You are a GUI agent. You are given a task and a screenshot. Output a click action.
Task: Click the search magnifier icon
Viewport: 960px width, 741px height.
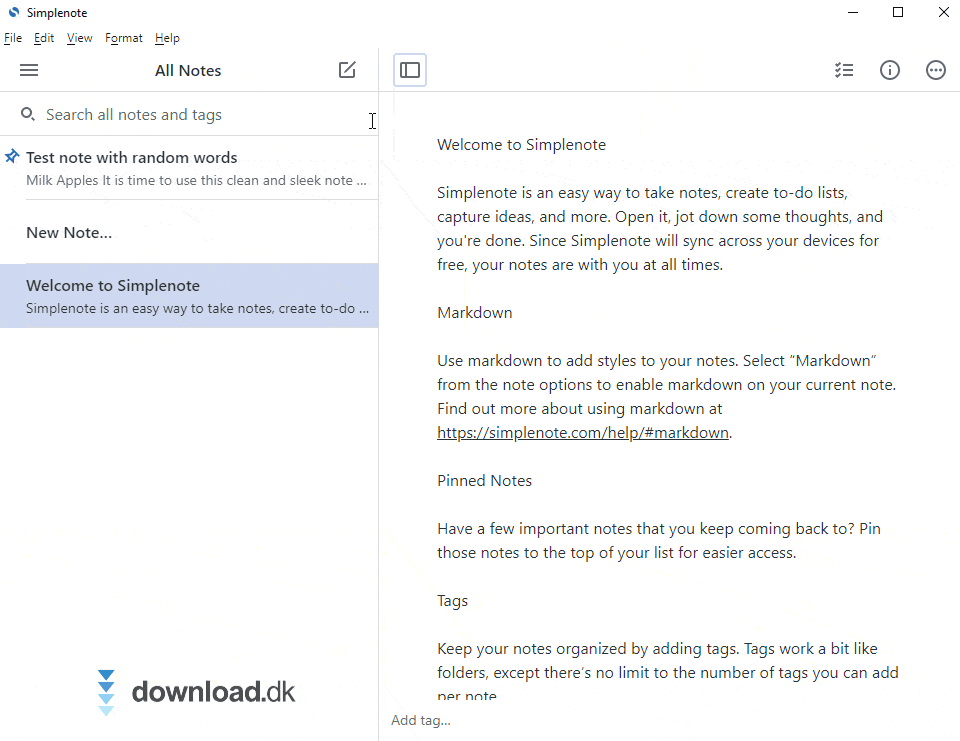(x=28, y=115)
